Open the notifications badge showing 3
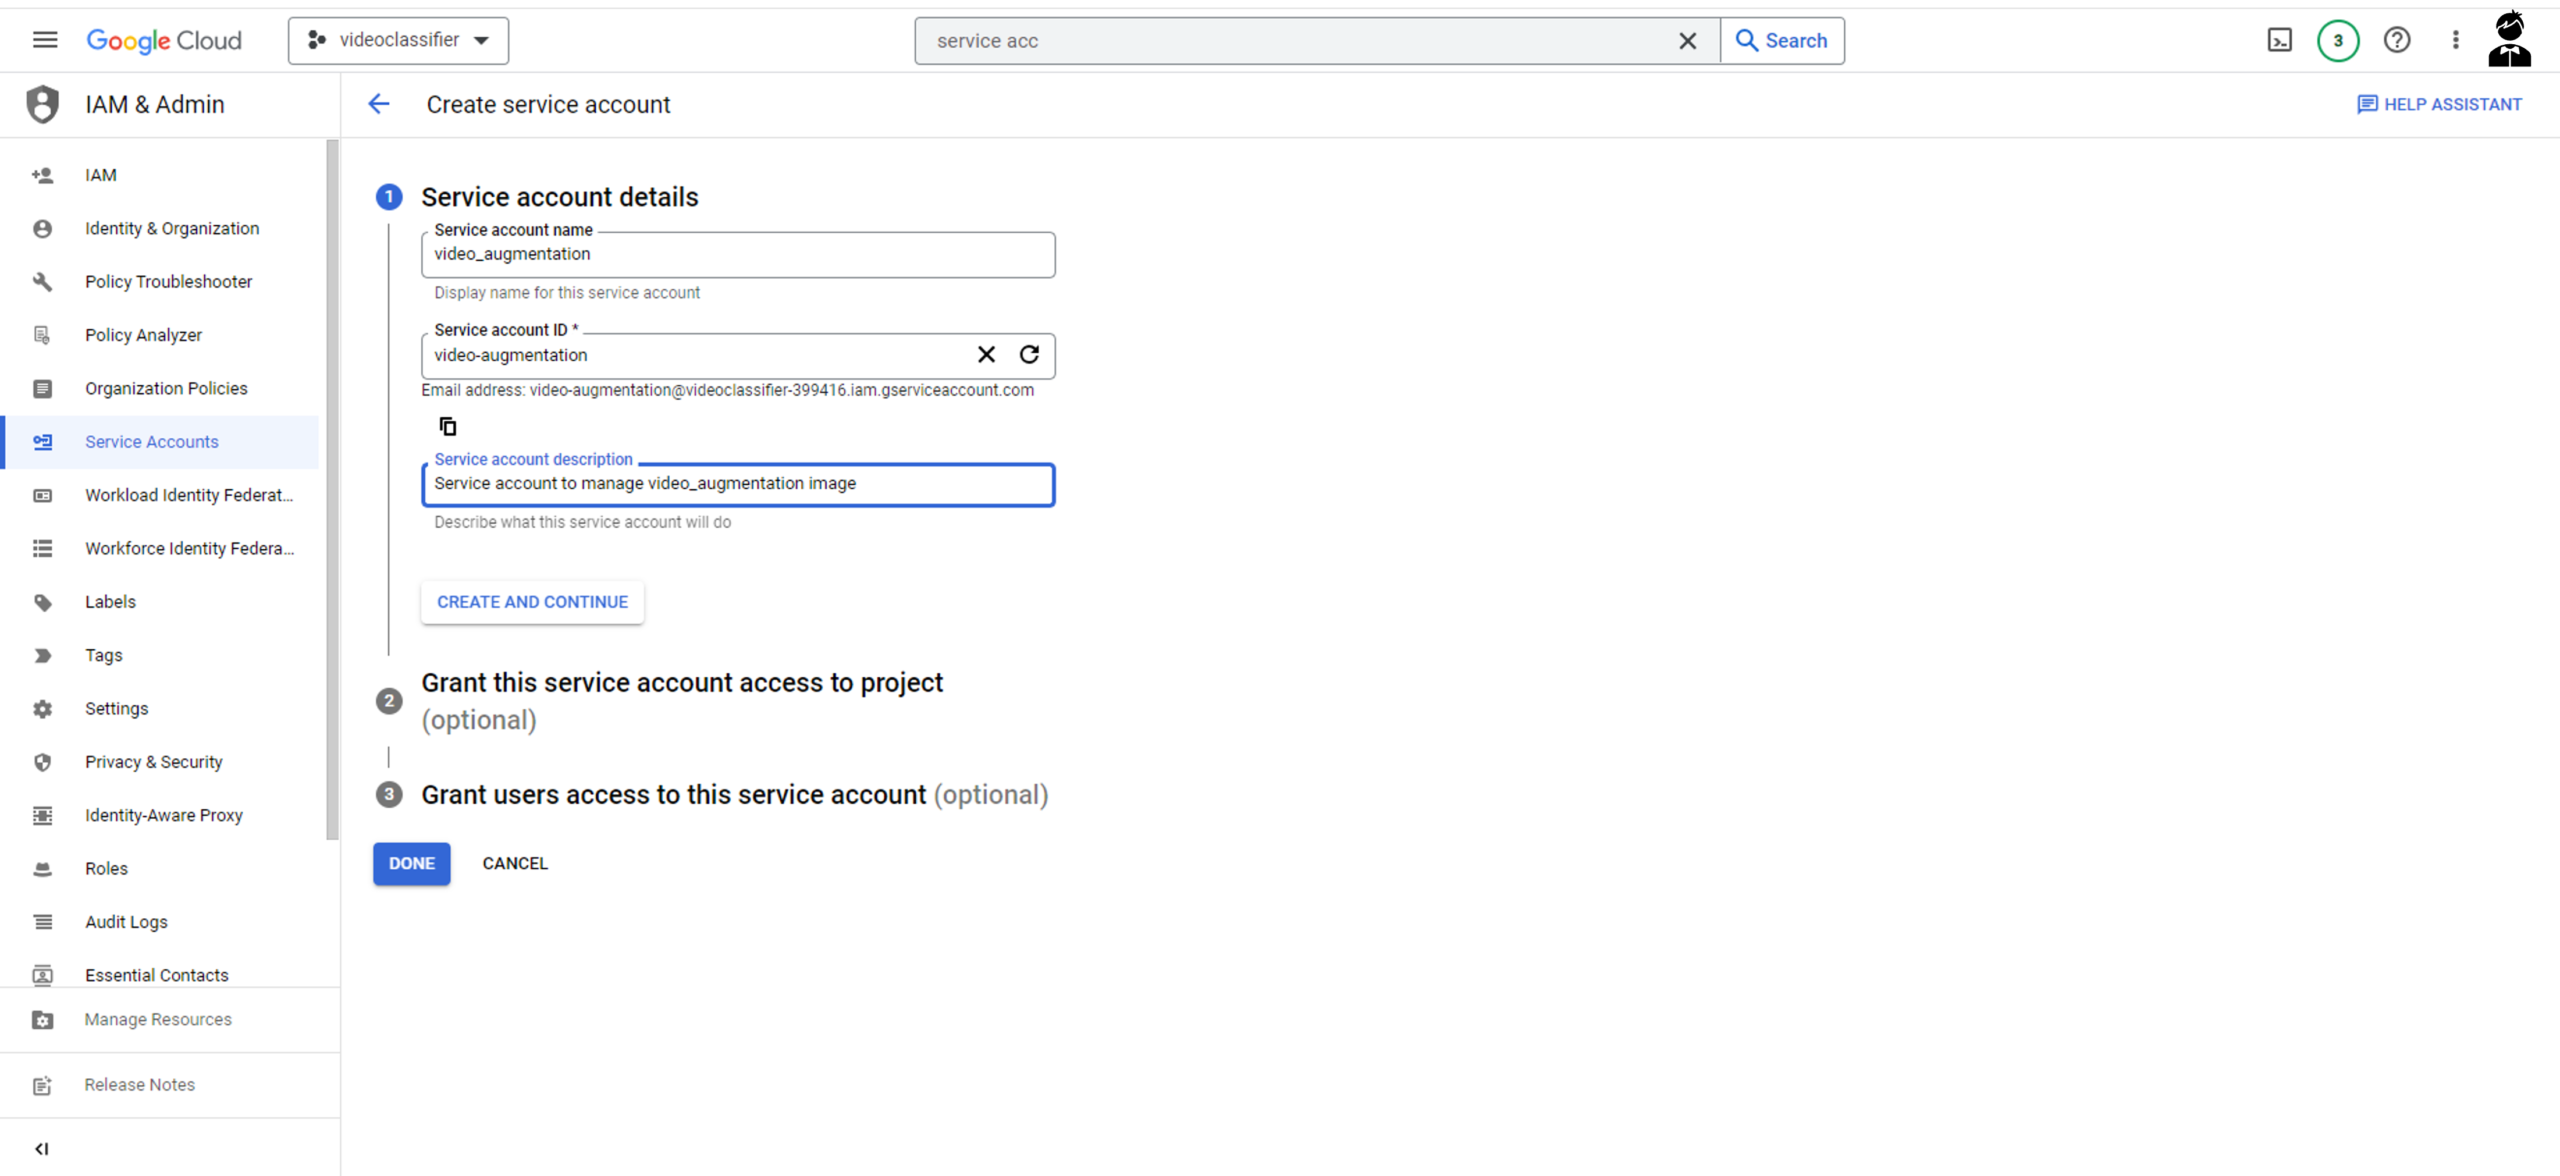Screen dimensions: 2560x1176 point(2337,40)
